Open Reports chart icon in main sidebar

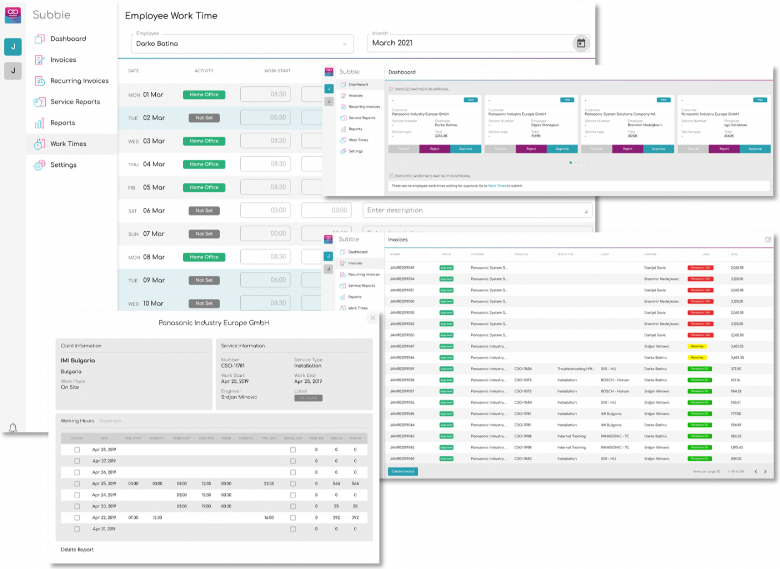[40, 123]
